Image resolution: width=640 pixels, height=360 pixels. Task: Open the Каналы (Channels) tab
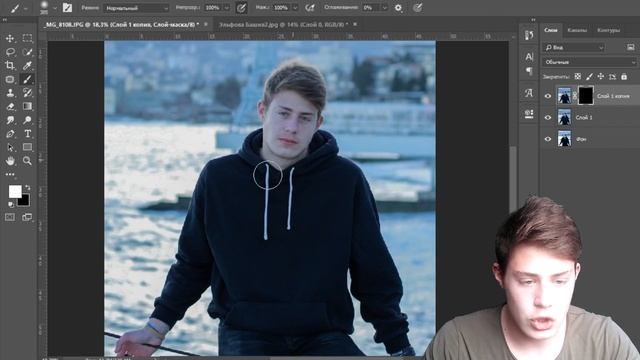(x=577, y=30)
